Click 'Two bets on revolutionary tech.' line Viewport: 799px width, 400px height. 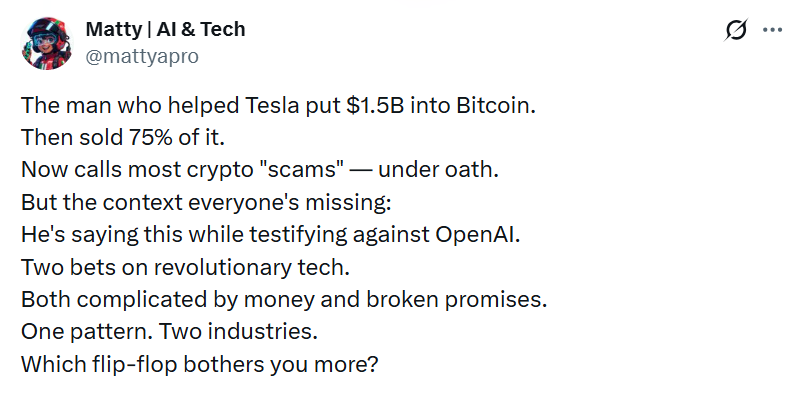pyautogui.click(x=185, y=267)
